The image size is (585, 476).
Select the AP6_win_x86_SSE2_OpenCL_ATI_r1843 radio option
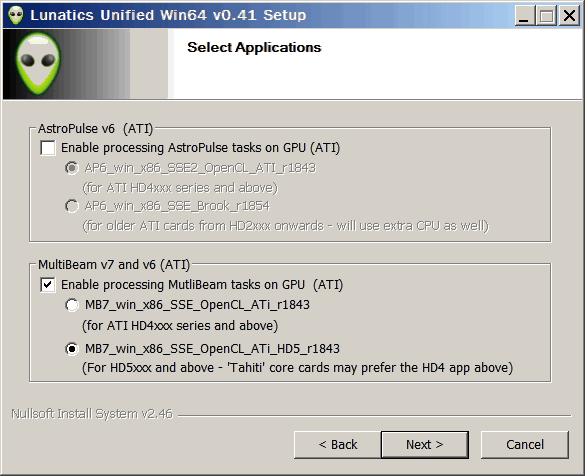pyautogui.click(x=72, y=168)
